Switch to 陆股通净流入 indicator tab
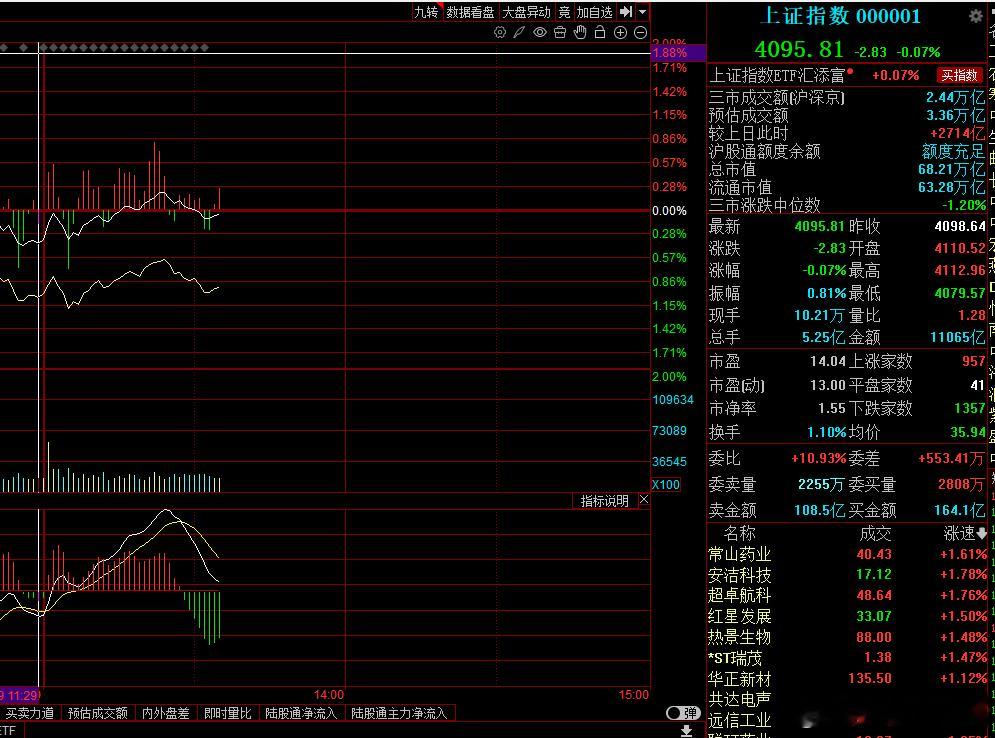This screenshot has width=995, height=738. [301, 713]
